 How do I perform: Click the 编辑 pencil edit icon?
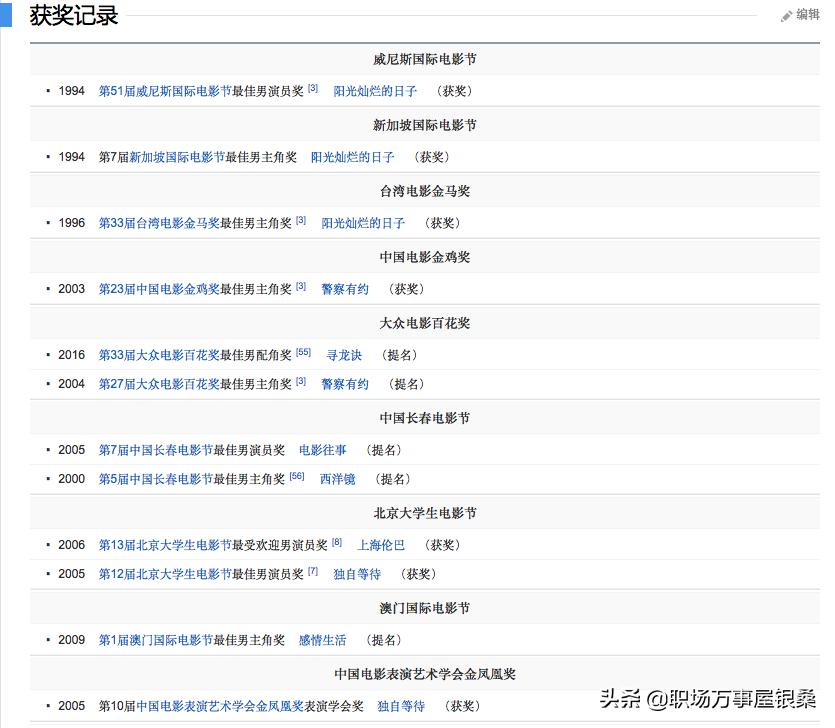pos(787,16)
